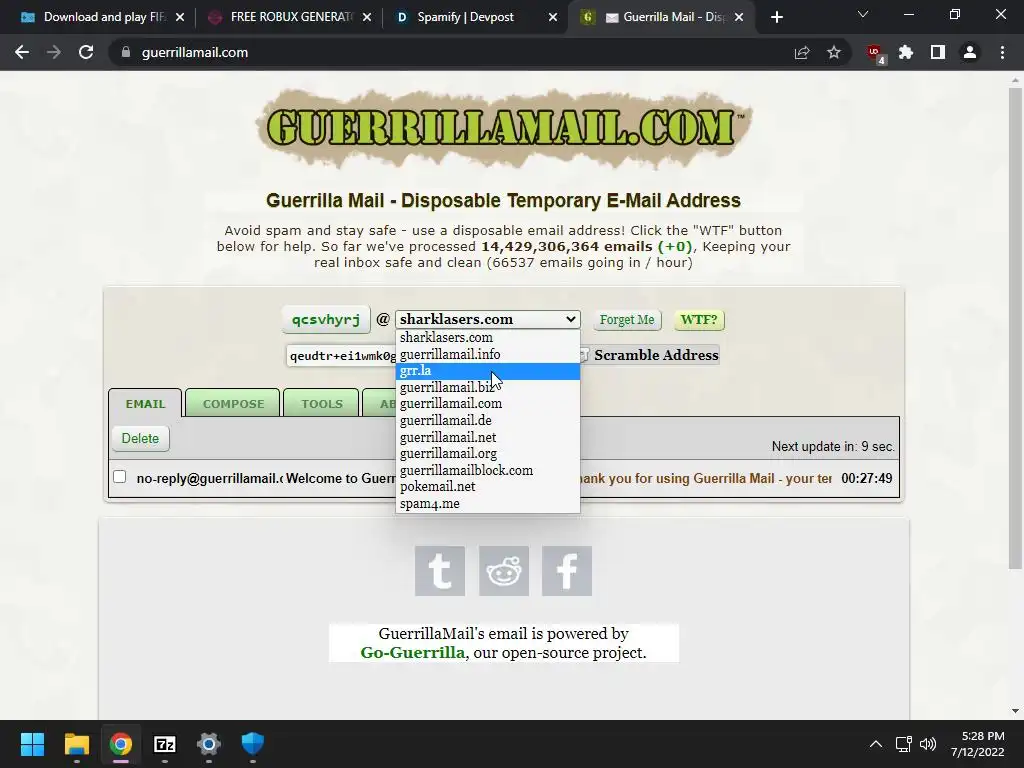Click the share page icon in address bar

click(802, 52)
